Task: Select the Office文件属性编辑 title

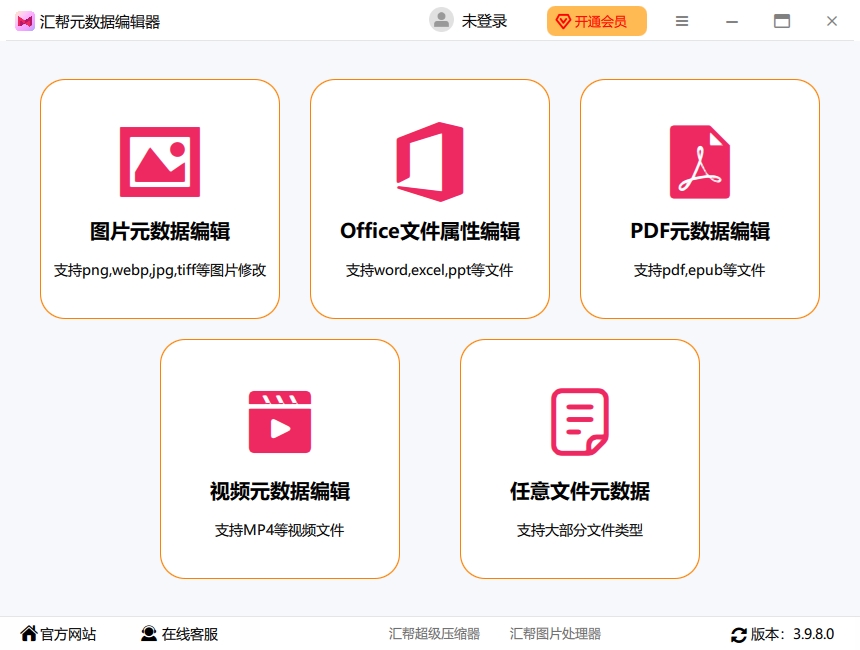Action: (x=430, y=231)
